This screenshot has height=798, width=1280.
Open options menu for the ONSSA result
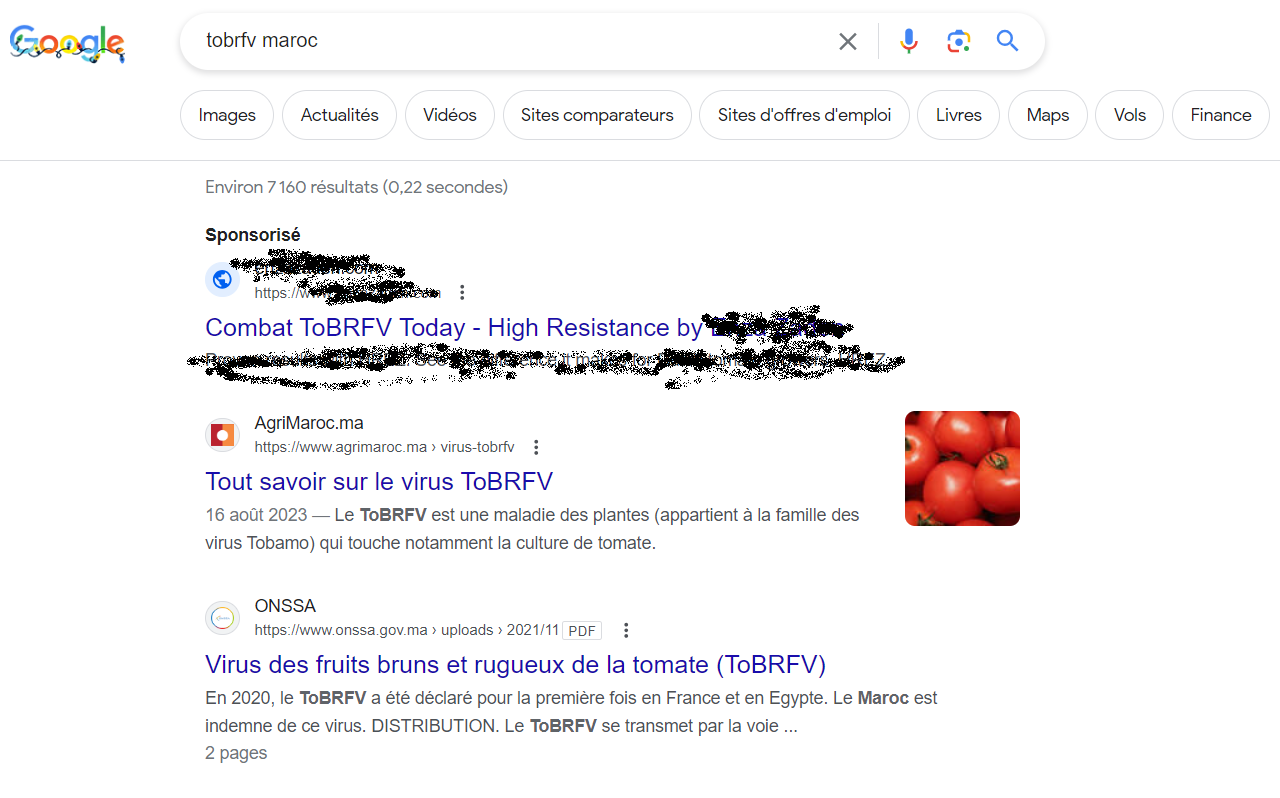[x=626, y=630]
